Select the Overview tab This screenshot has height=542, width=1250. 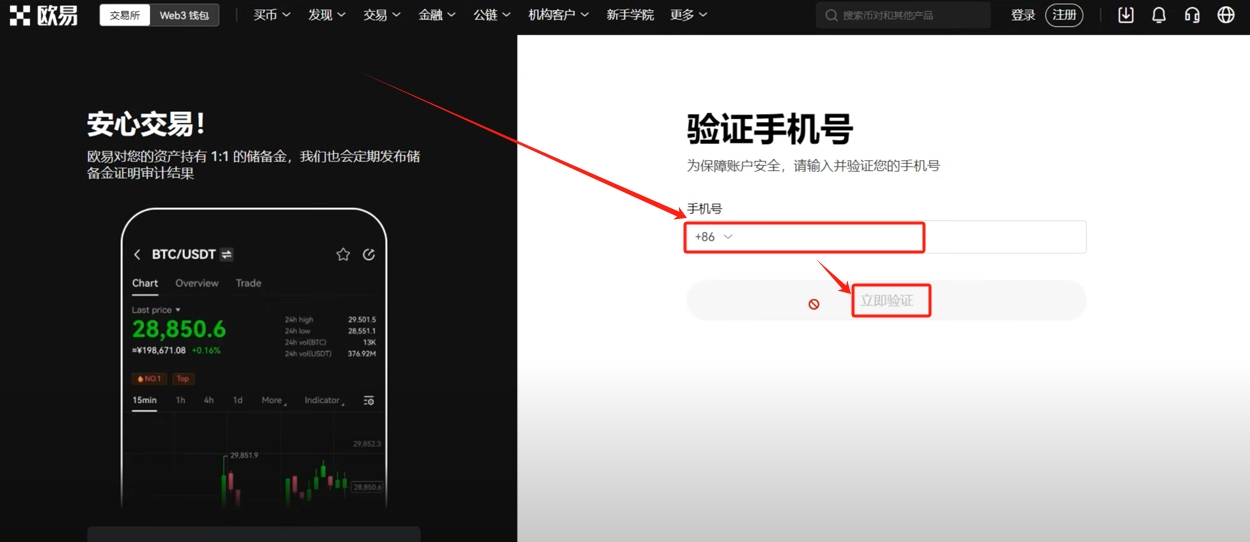197,283
